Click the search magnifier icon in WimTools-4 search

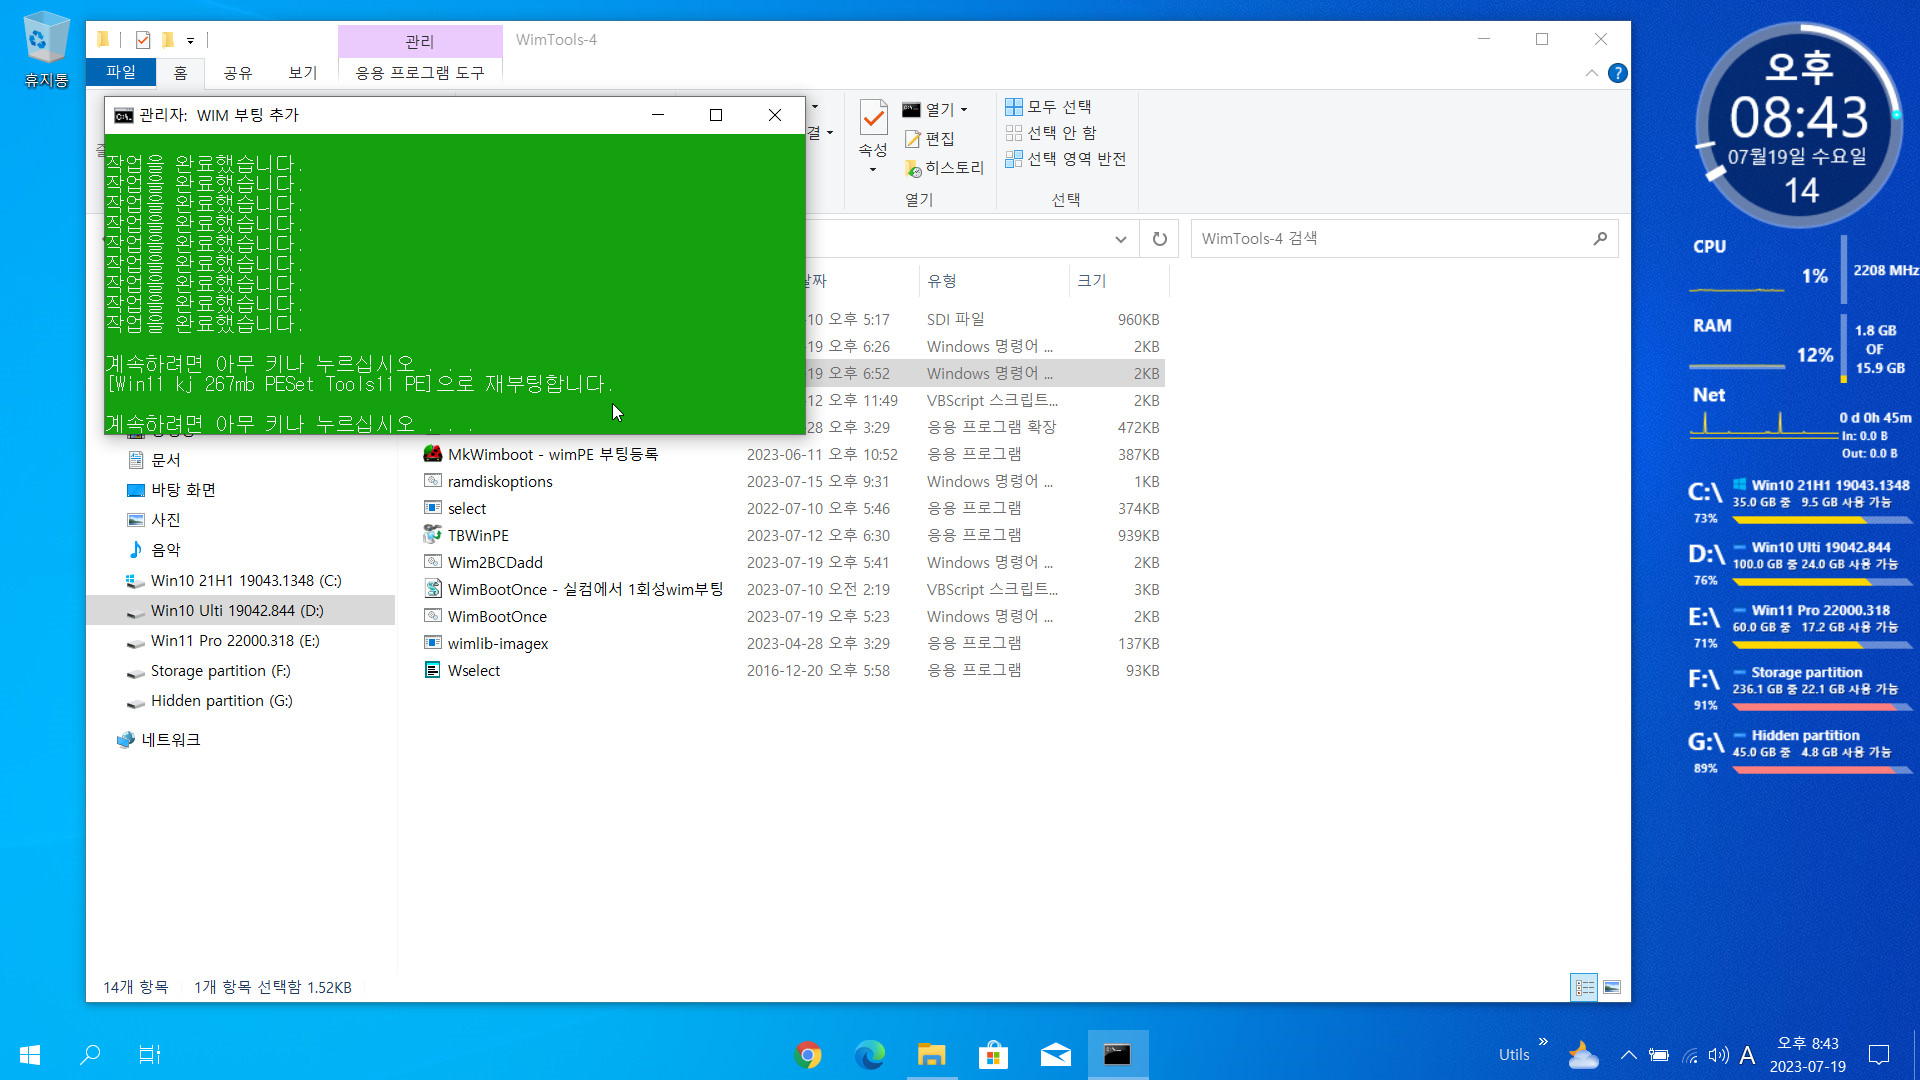(x=1600, y=239)
